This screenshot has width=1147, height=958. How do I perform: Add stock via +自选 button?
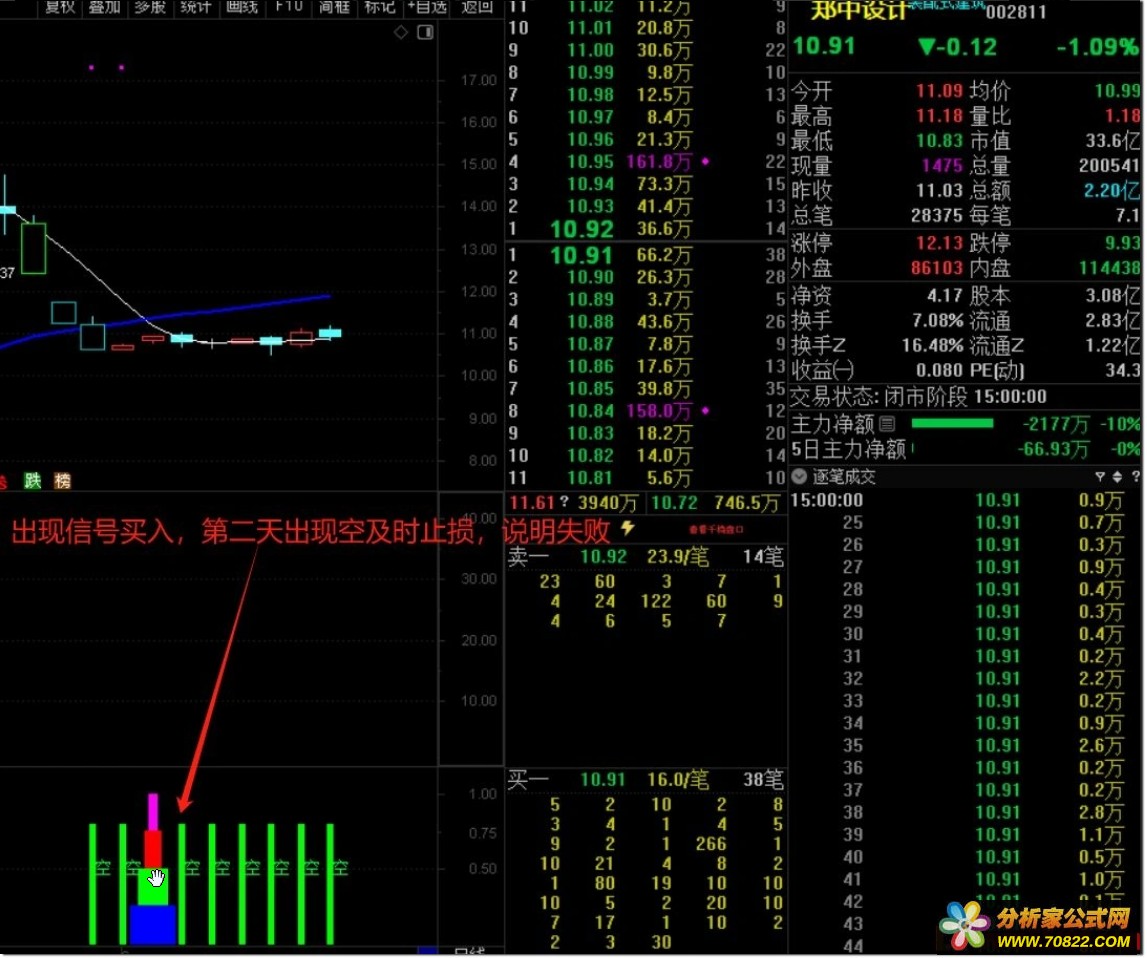427,7
